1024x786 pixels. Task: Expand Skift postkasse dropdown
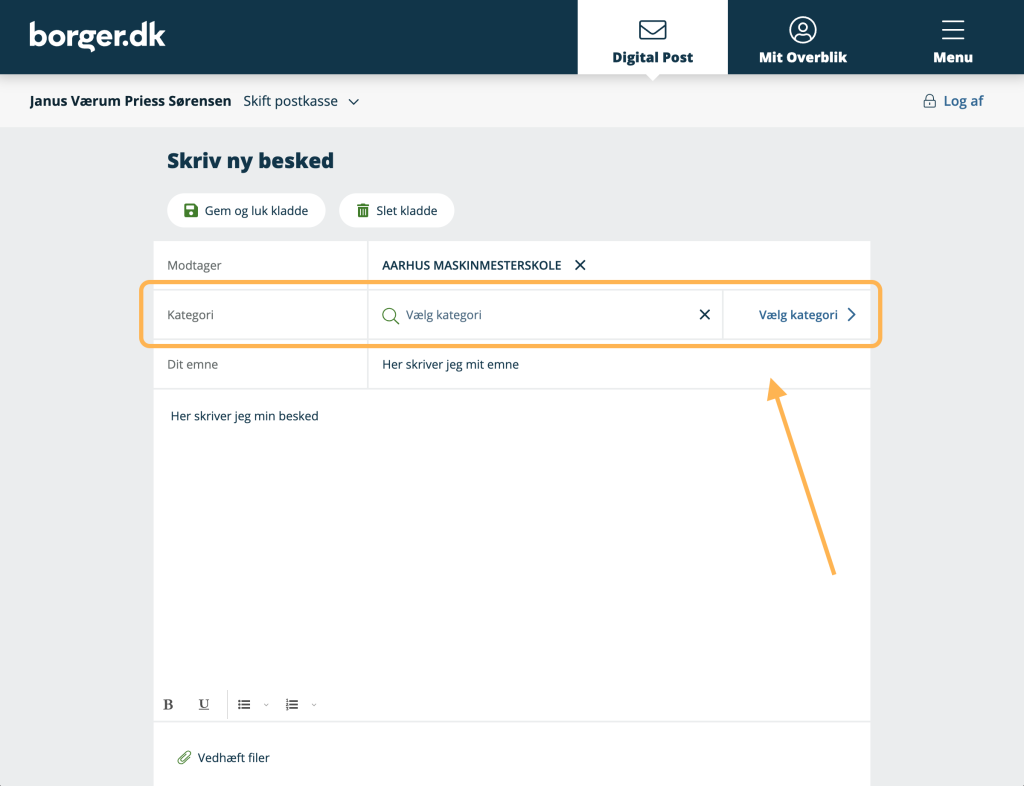click(x=301, y=101)
